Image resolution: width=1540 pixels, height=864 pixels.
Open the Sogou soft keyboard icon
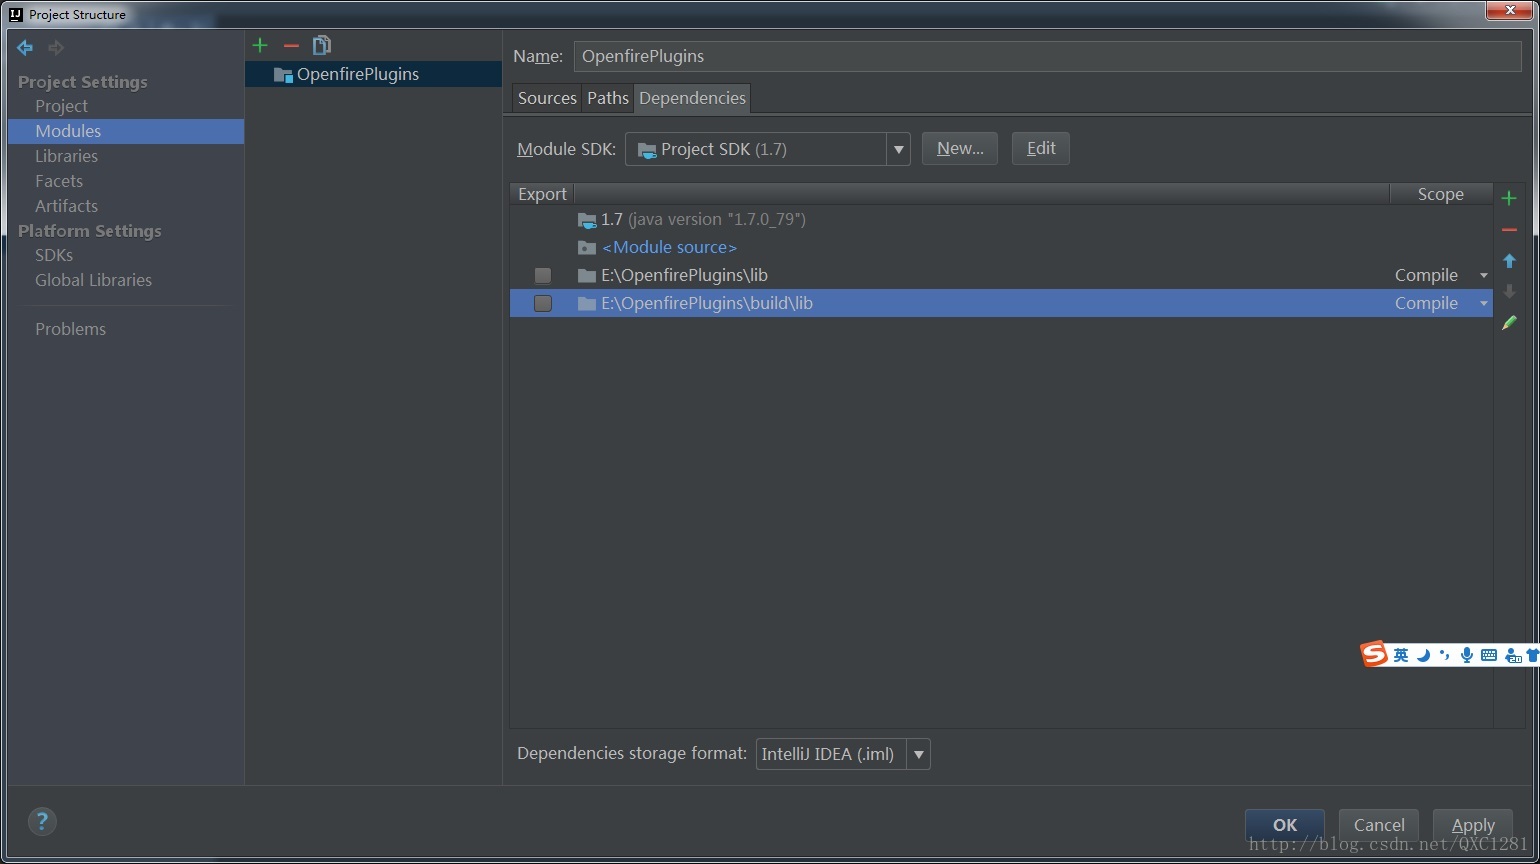(1489, 655)
